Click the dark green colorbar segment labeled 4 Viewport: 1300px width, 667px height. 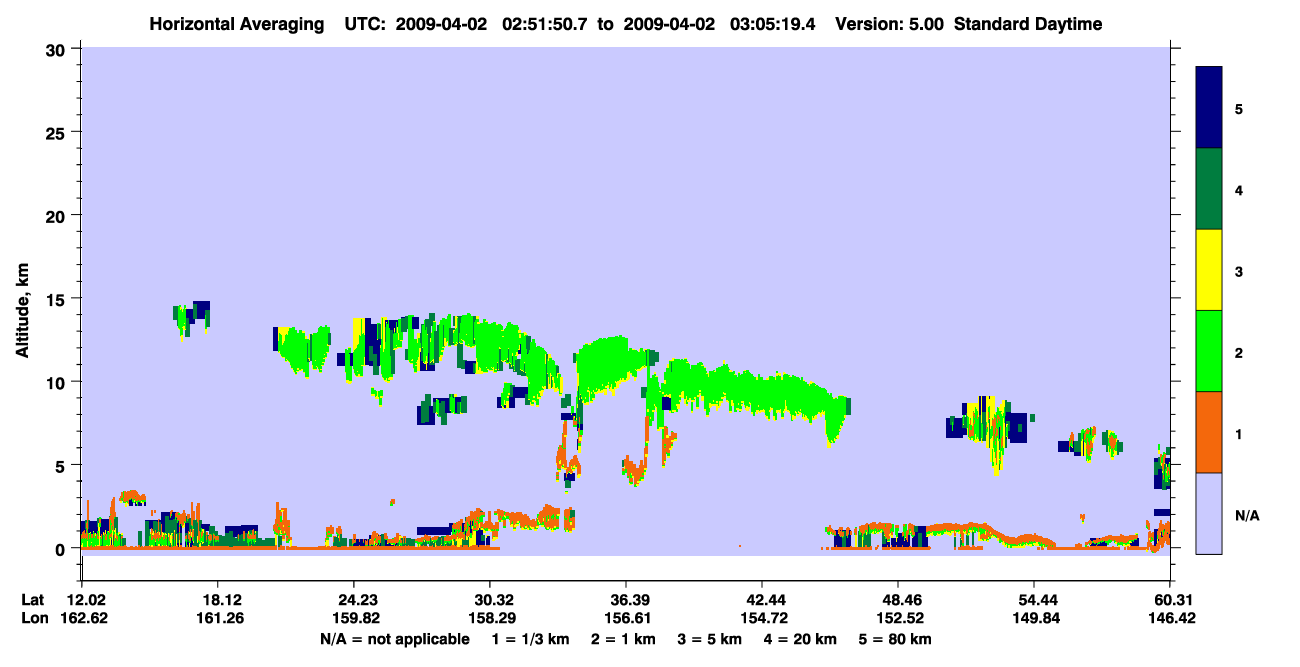pos(1209,189)
